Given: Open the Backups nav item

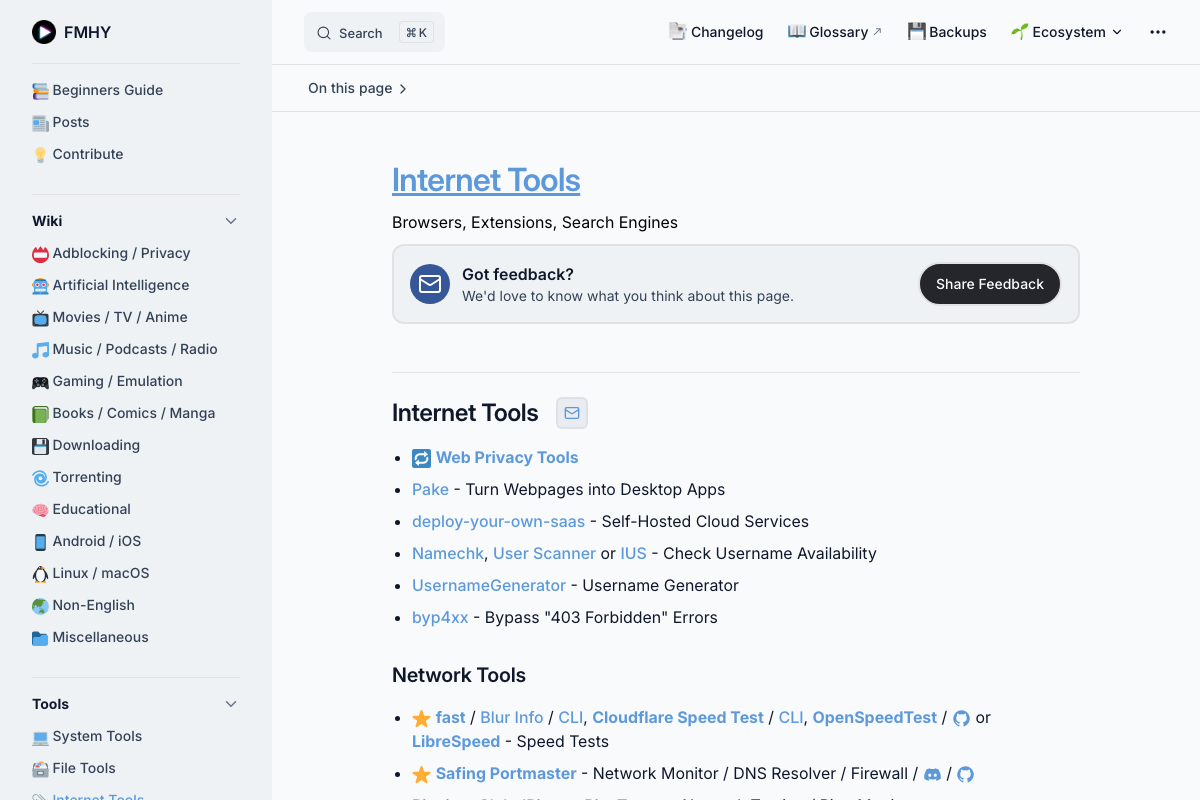Looking at the screenshot, I should 947,32.
